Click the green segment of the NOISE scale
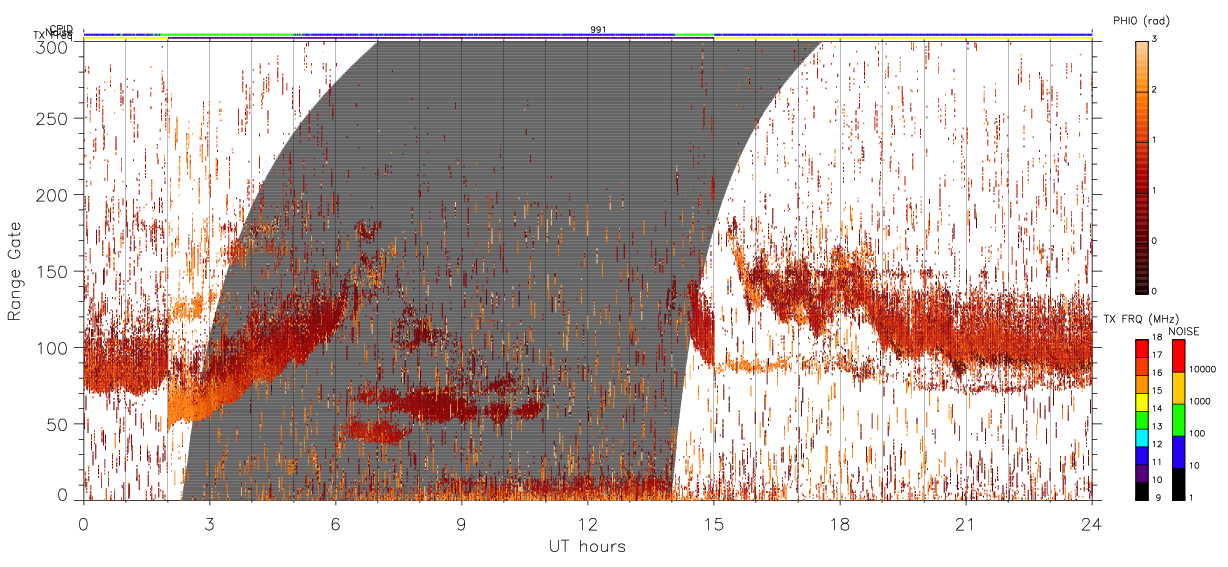This screenshot has height=567, width=1228. click(x=1179, y=420)
